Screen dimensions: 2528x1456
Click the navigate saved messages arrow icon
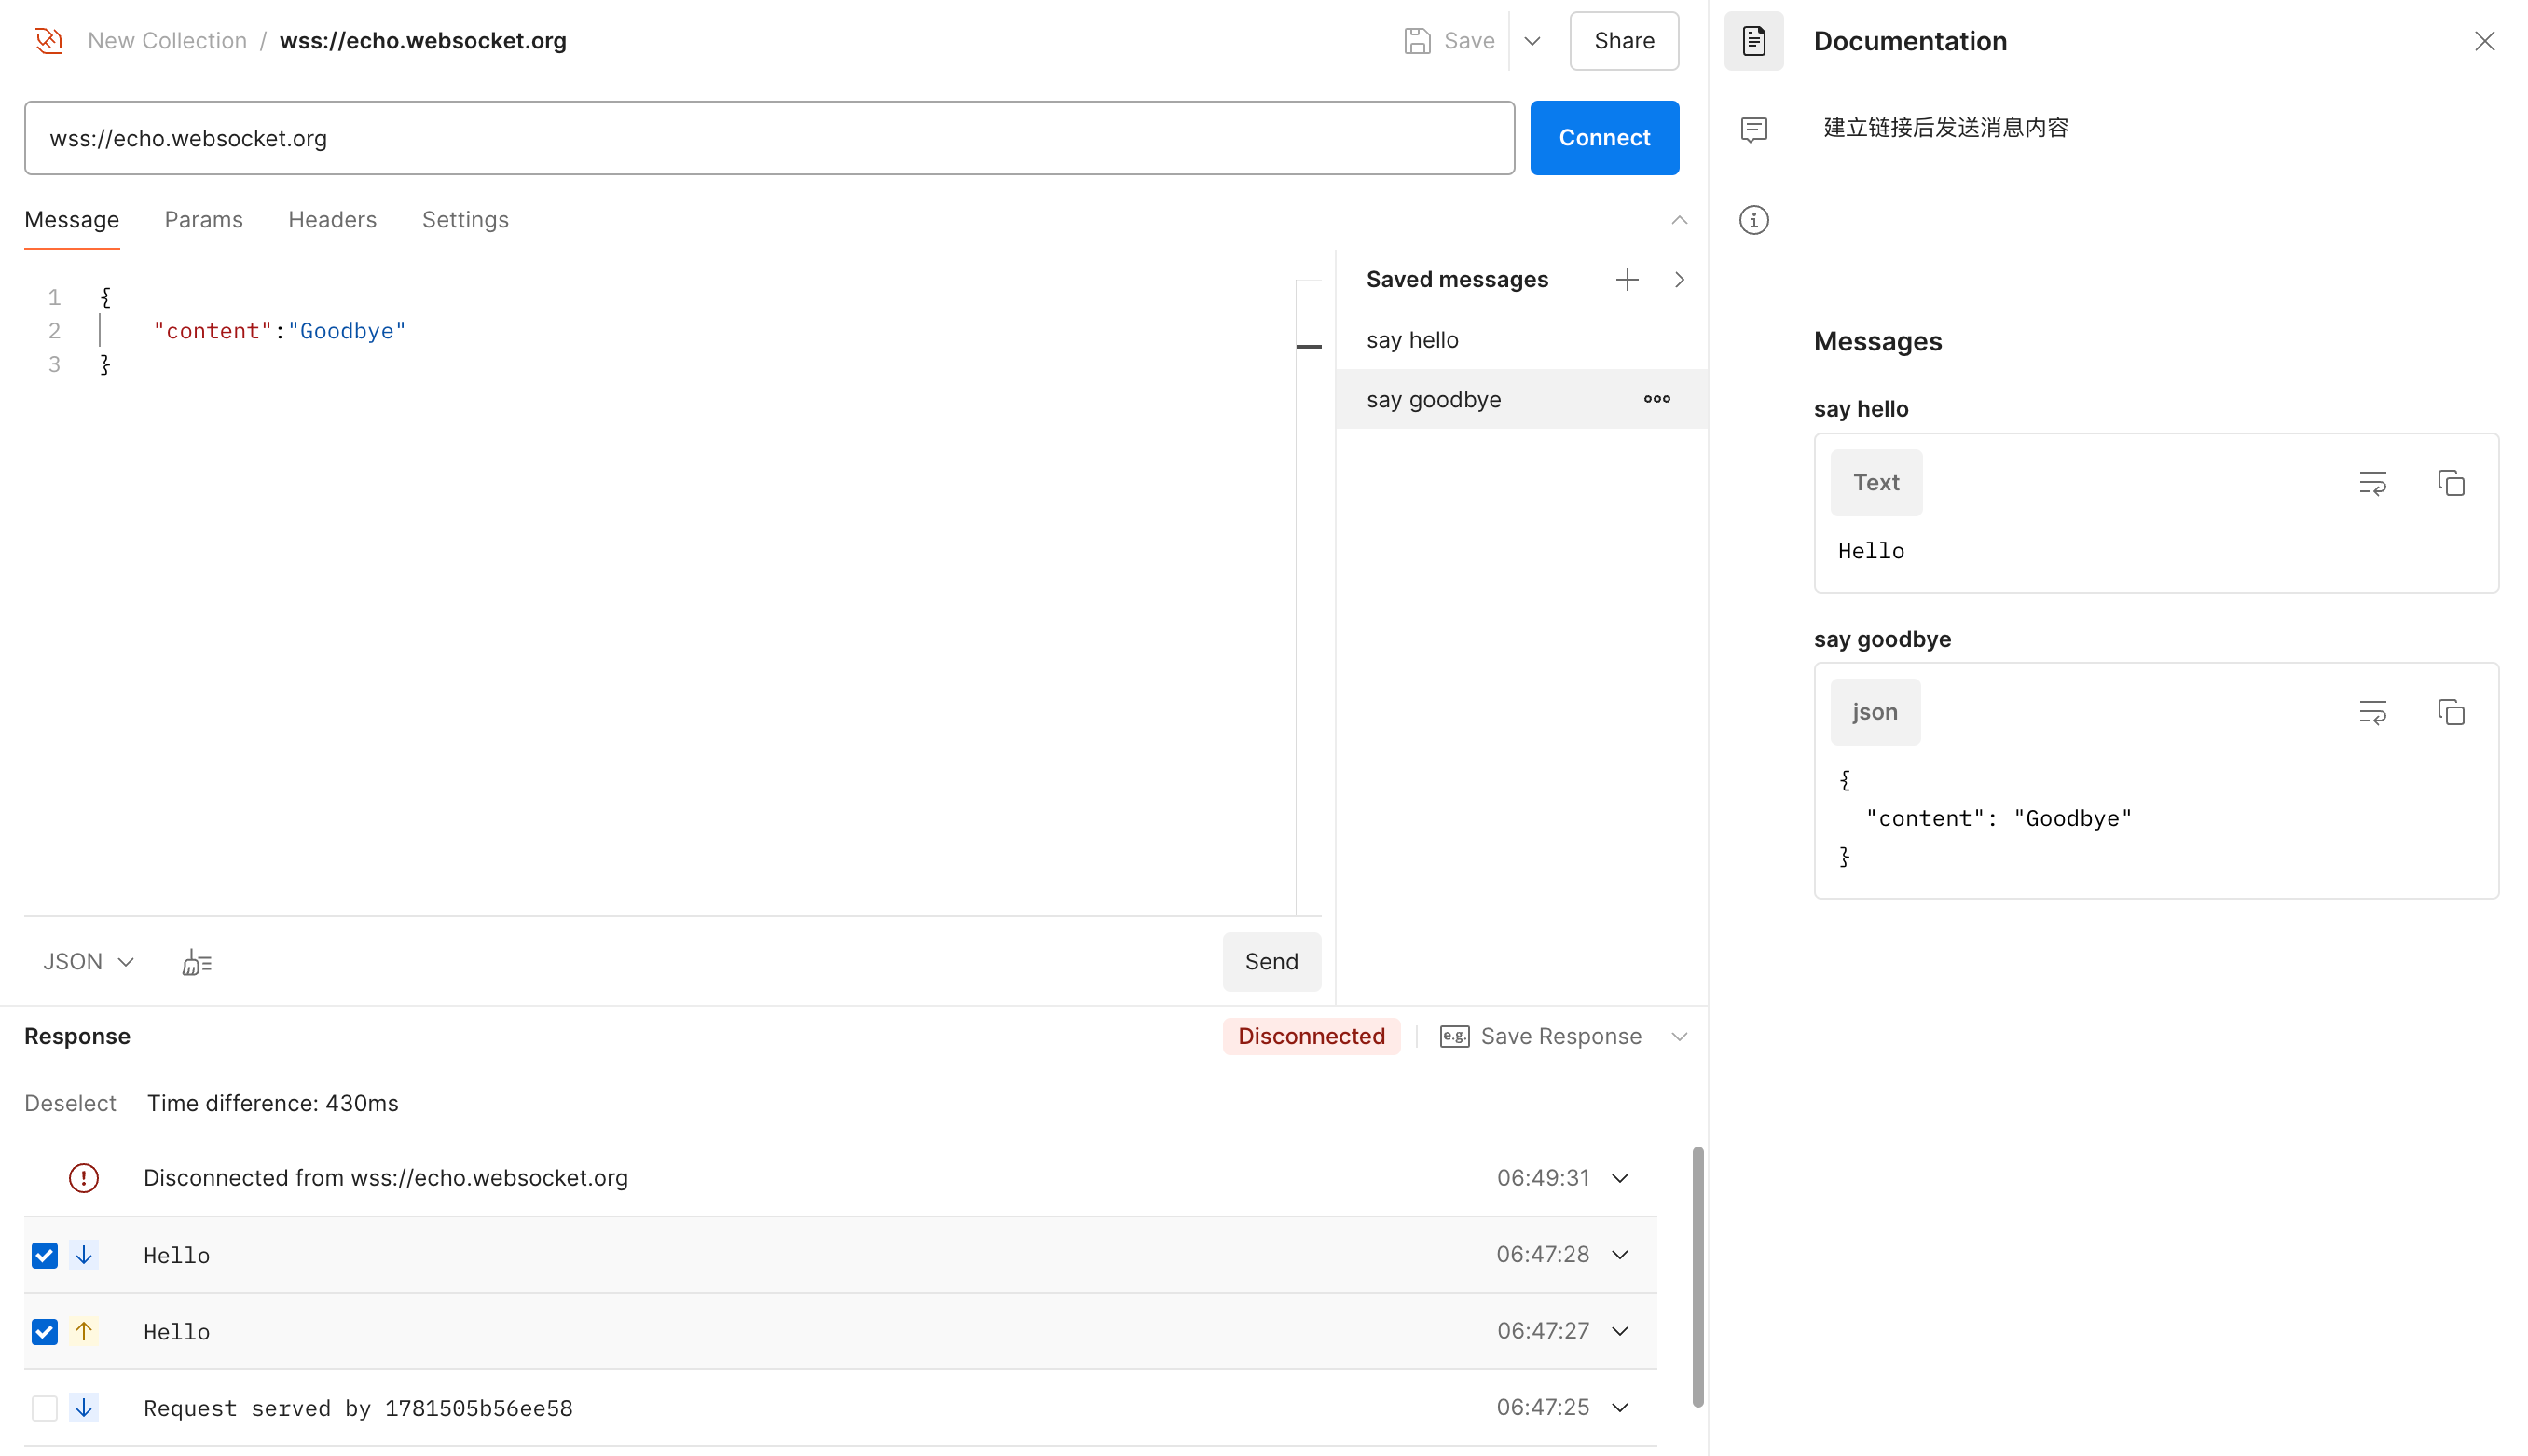pos(1677,278)
